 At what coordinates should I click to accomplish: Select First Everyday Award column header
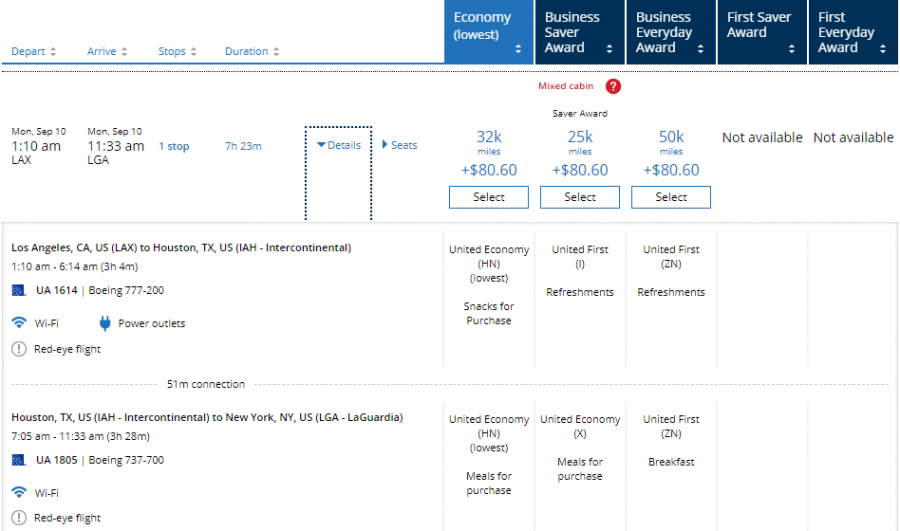click(x=852, y=32)
